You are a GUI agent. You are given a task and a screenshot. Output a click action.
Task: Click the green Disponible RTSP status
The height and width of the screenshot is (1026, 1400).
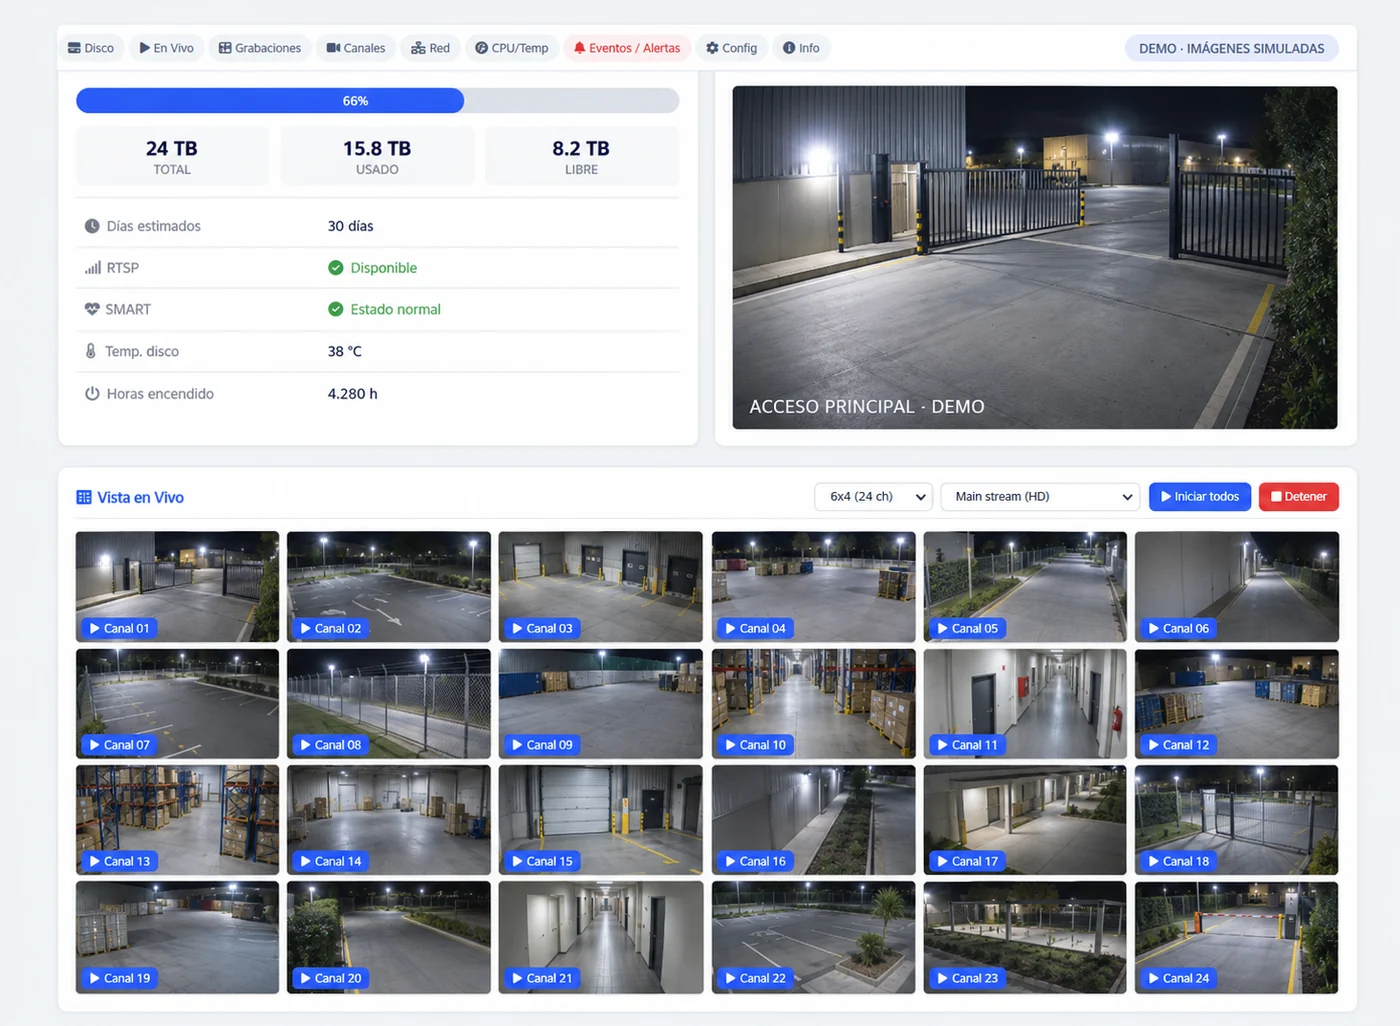[373, 268]
